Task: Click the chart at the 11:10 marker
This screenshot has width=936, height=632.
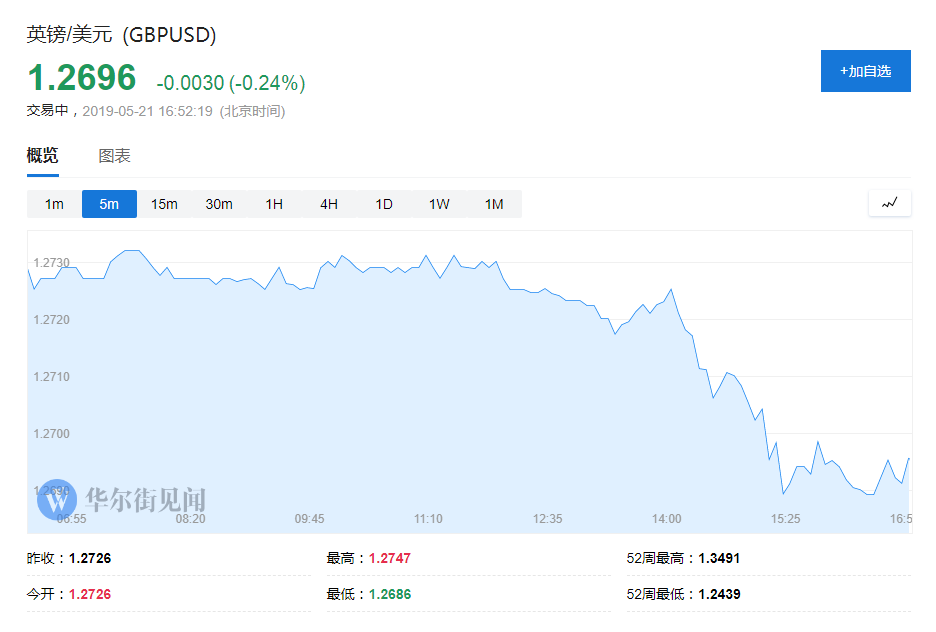Action: pos(428,519)
